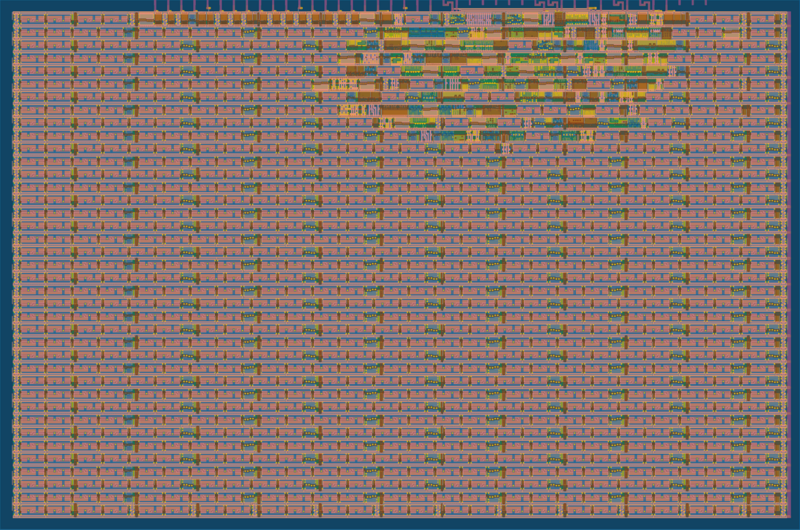Click the leftmost vertical pin stub on top edge
Viewport: 800px width, 530px height.
point(156,8)
